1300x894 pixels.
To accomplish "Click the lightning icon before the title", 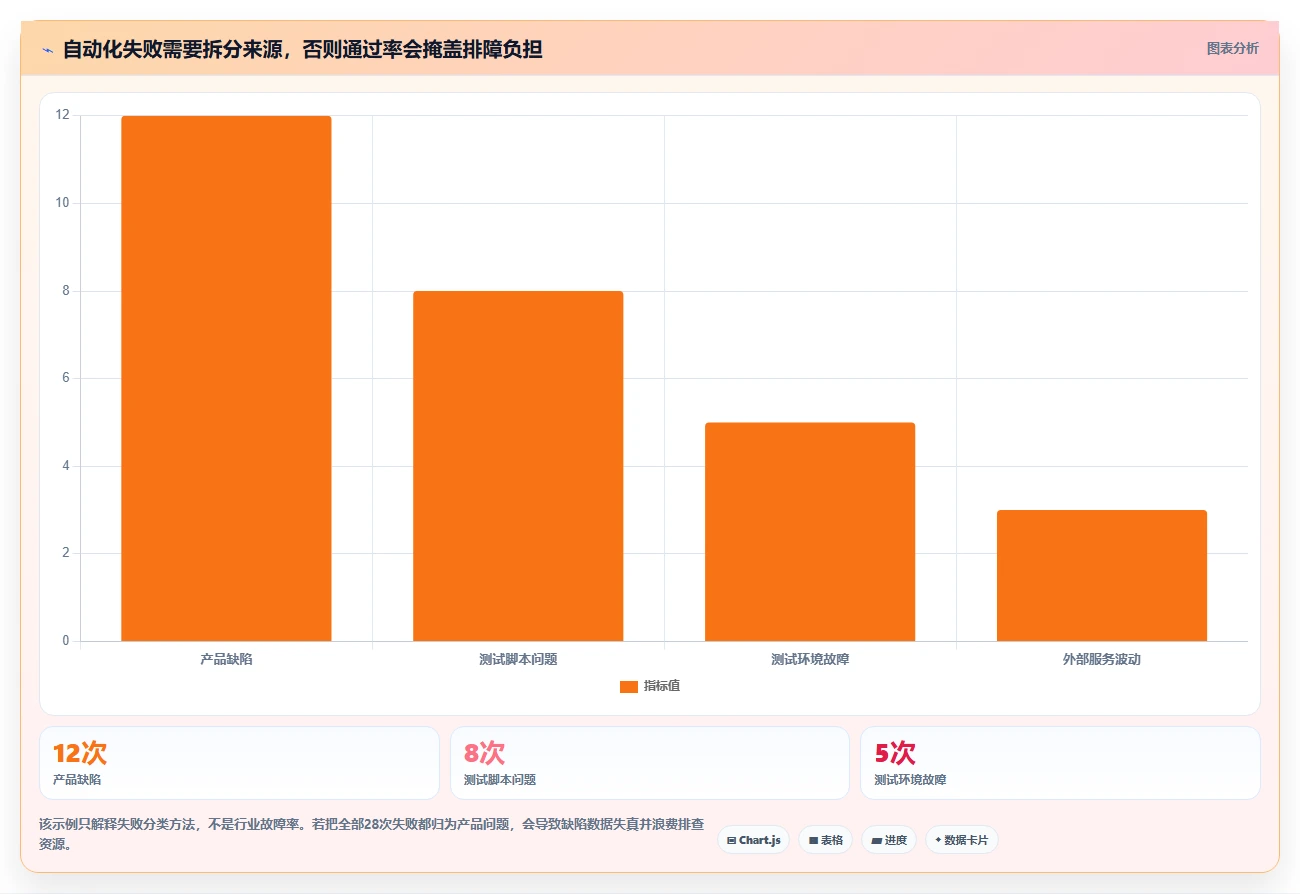I will pos(47,49).
